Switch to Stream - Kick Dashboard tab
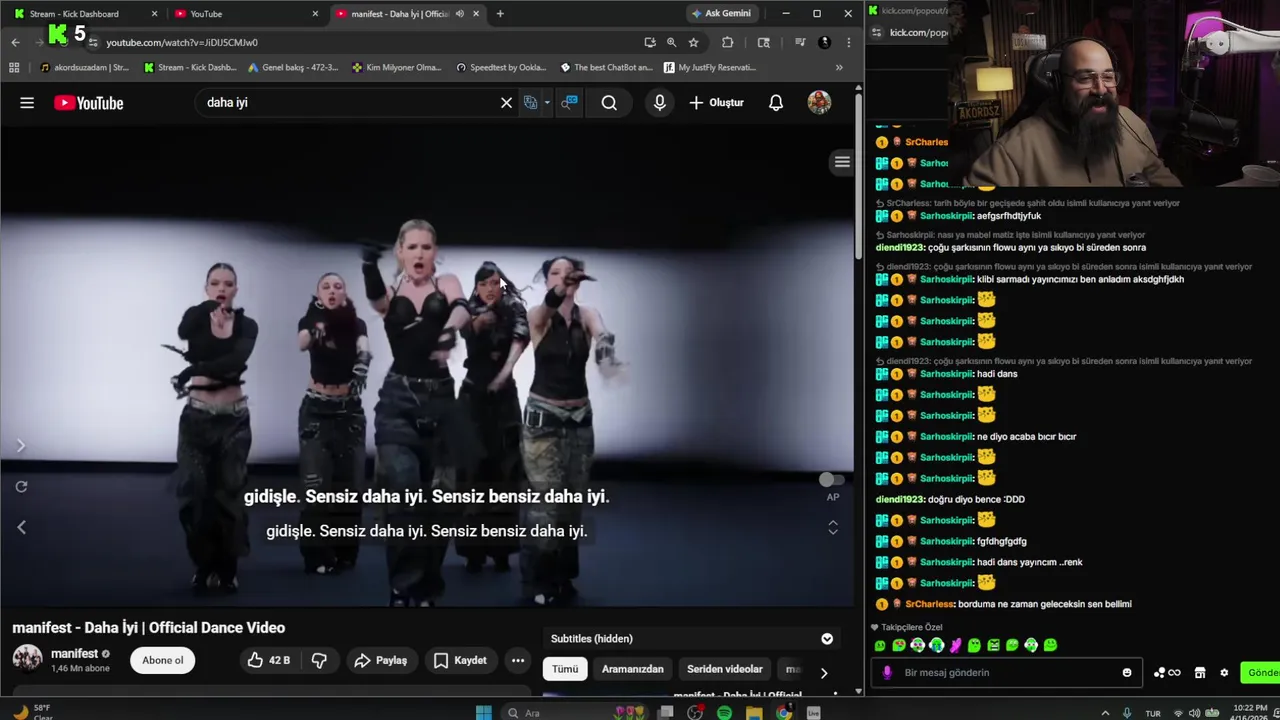The width and height of the screenshot is (1280, 720). click(84, 14)
